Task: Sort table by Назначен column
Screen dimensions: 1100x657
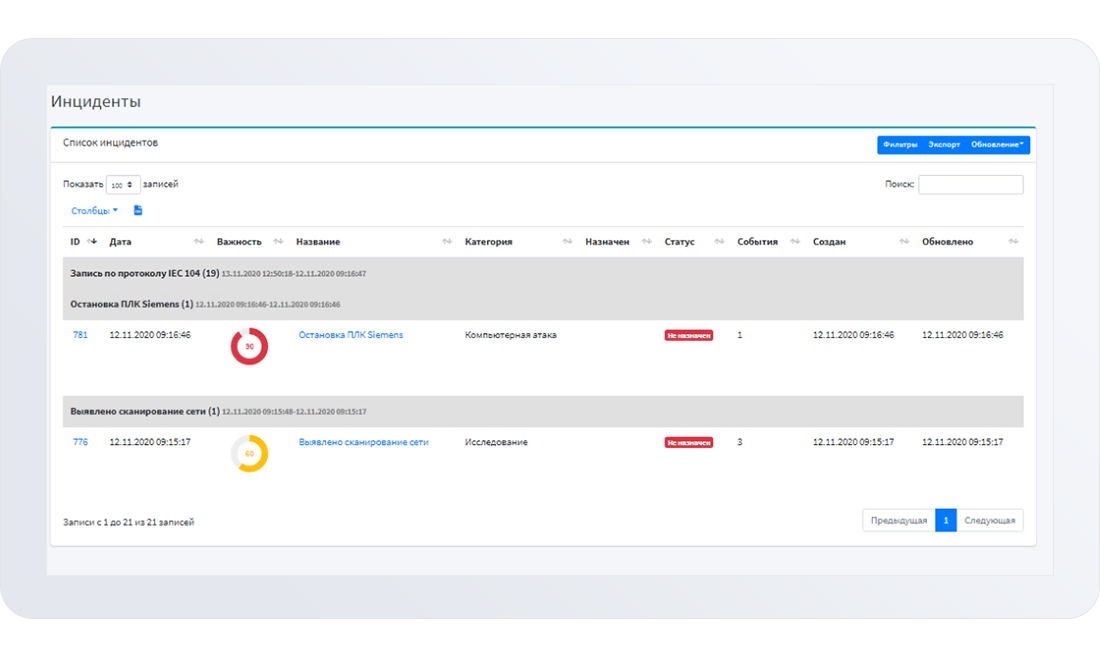Action: coord(647,241)
